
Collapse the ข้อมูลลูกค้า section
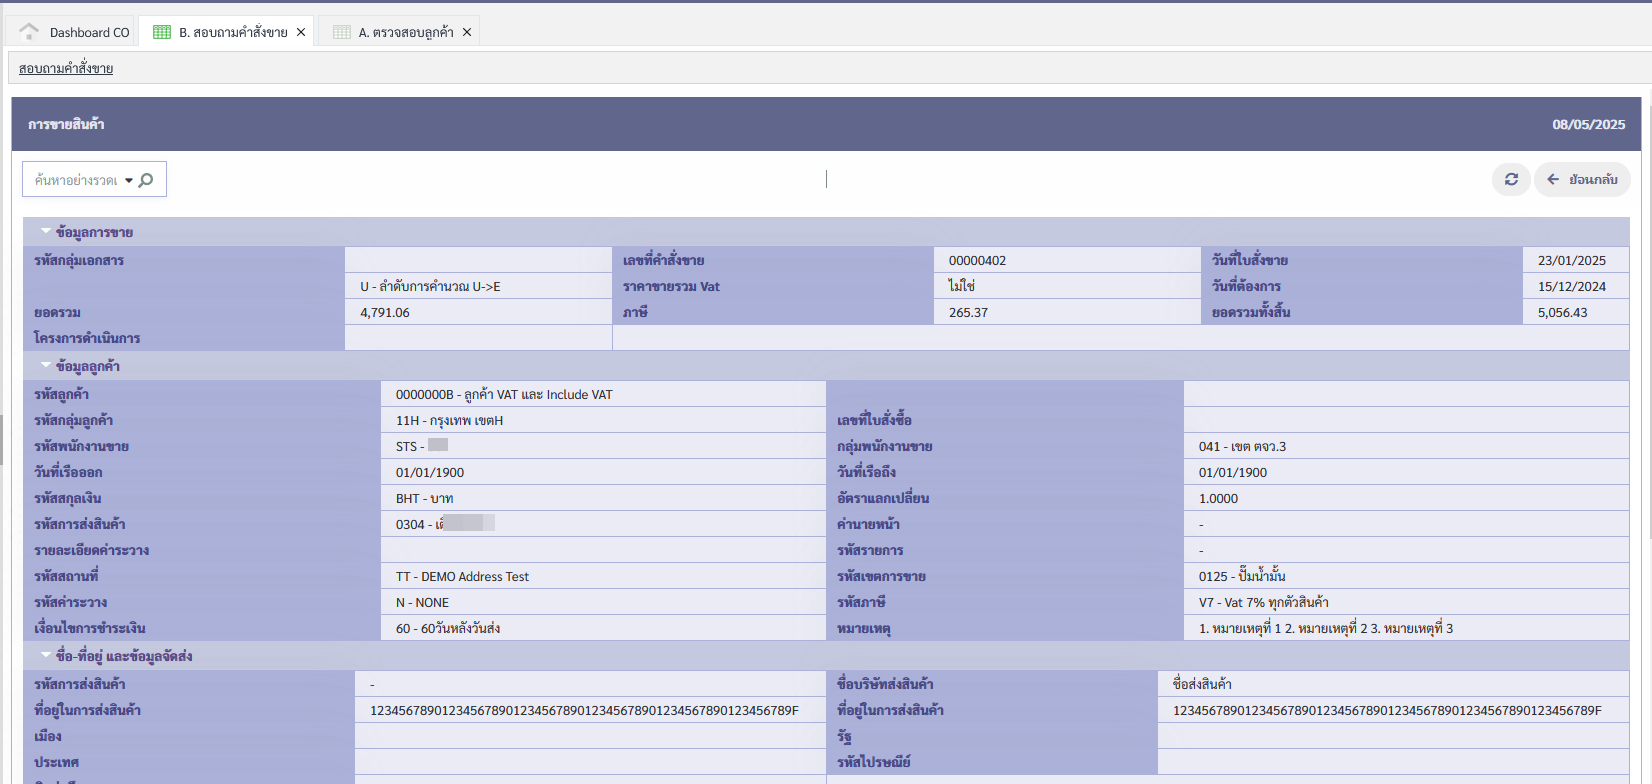pyautogui.click(x=46, y=365)
